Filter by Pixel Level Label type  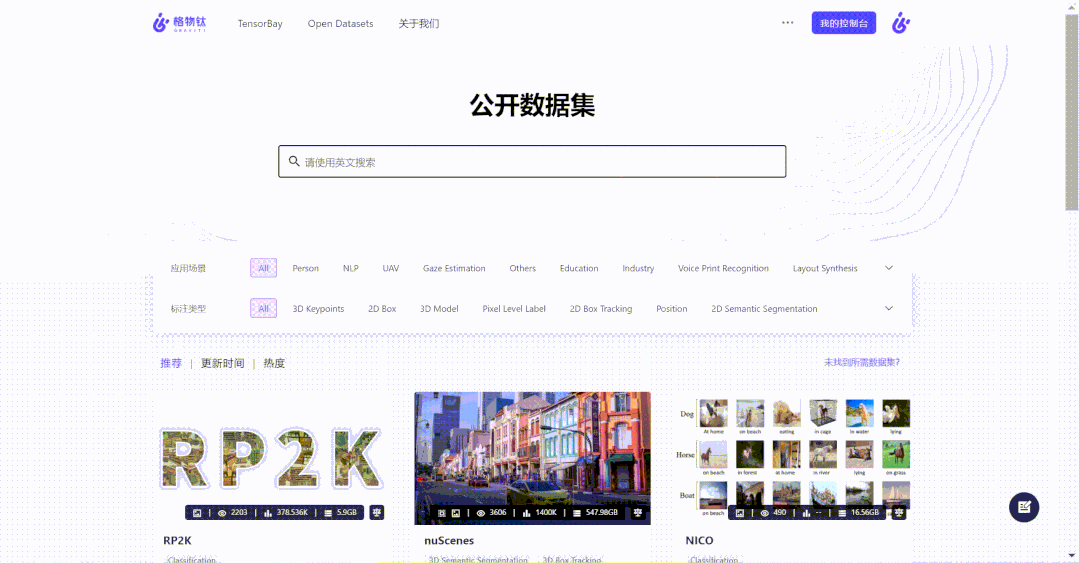click(x=514, y=309)
